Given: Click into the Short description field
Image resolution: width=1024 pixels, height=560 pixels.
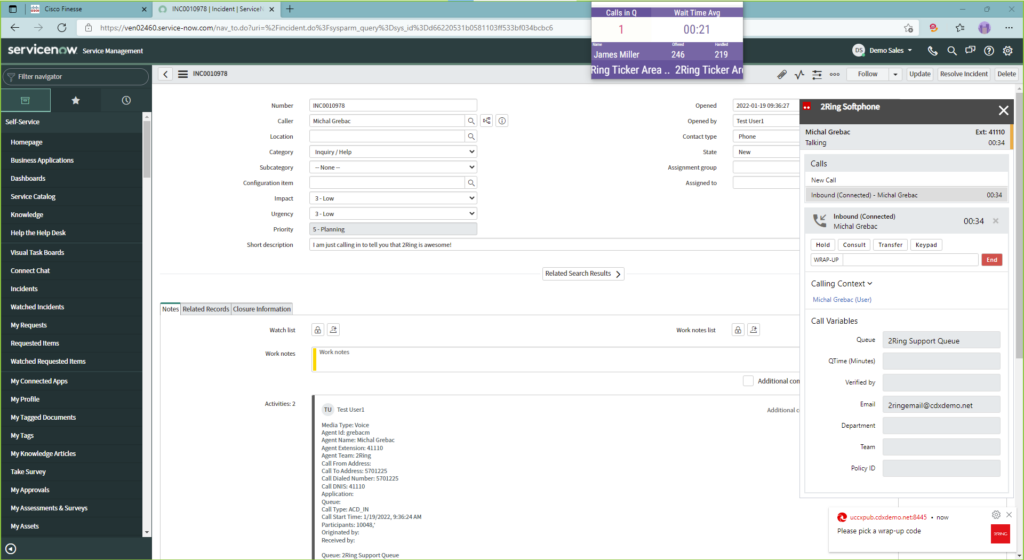Looking at the screenshot, I should (x=554, y=245).
